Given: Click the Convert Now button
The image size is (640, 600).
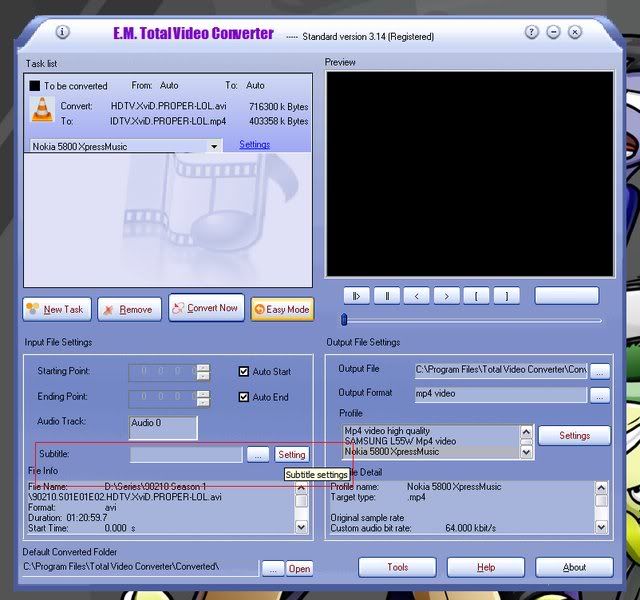Looking at the screenshot, I should point(206,308).
